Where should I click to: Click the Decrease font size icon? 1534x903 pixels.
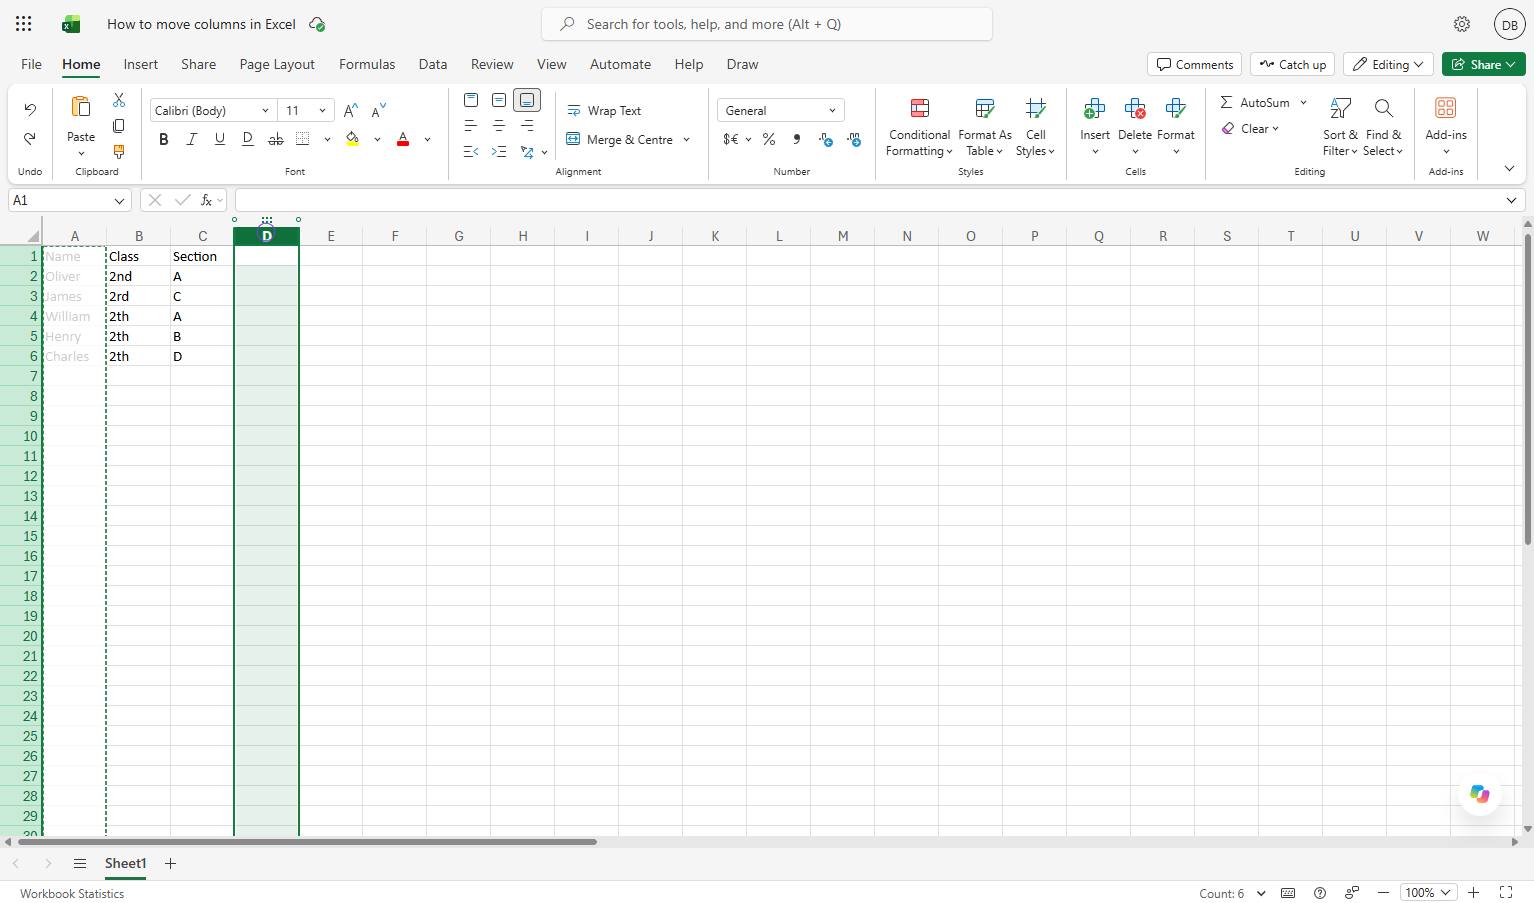[x=378, y=111]
